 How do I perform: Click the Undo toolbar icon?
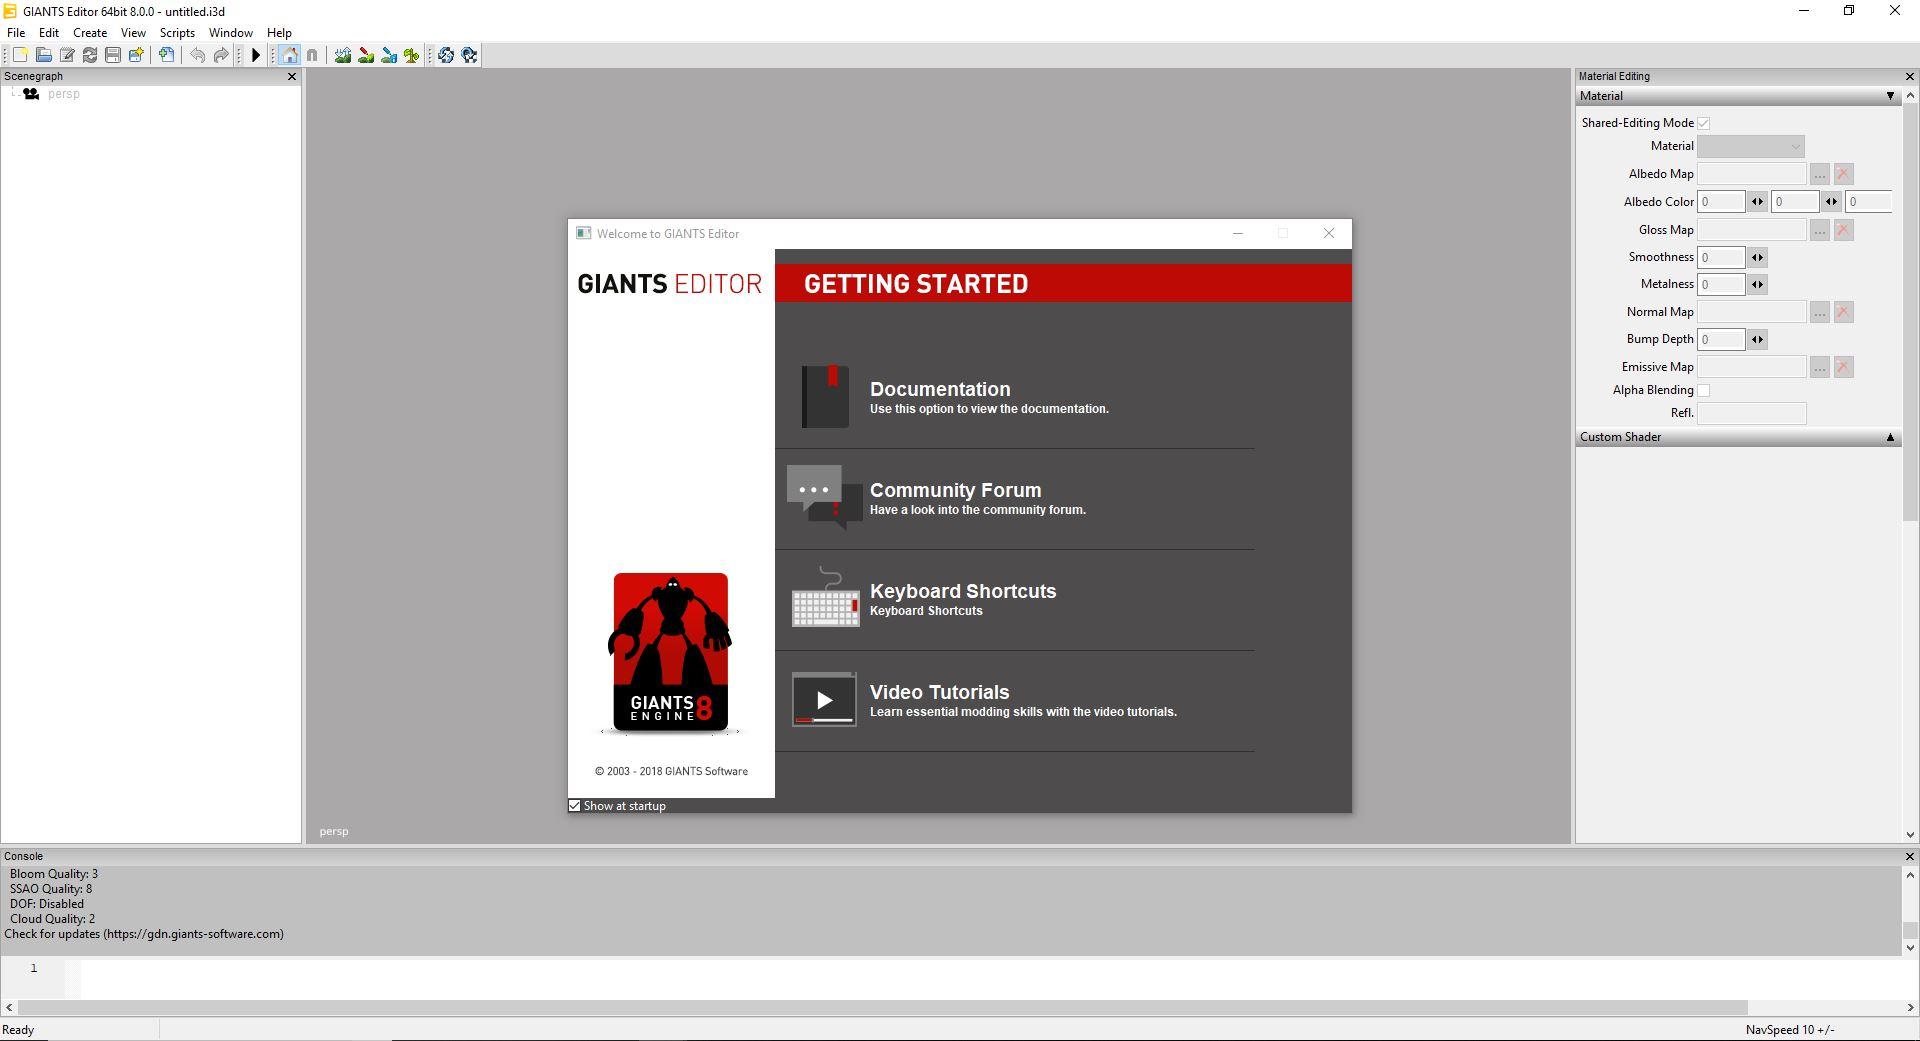point(197,55)
